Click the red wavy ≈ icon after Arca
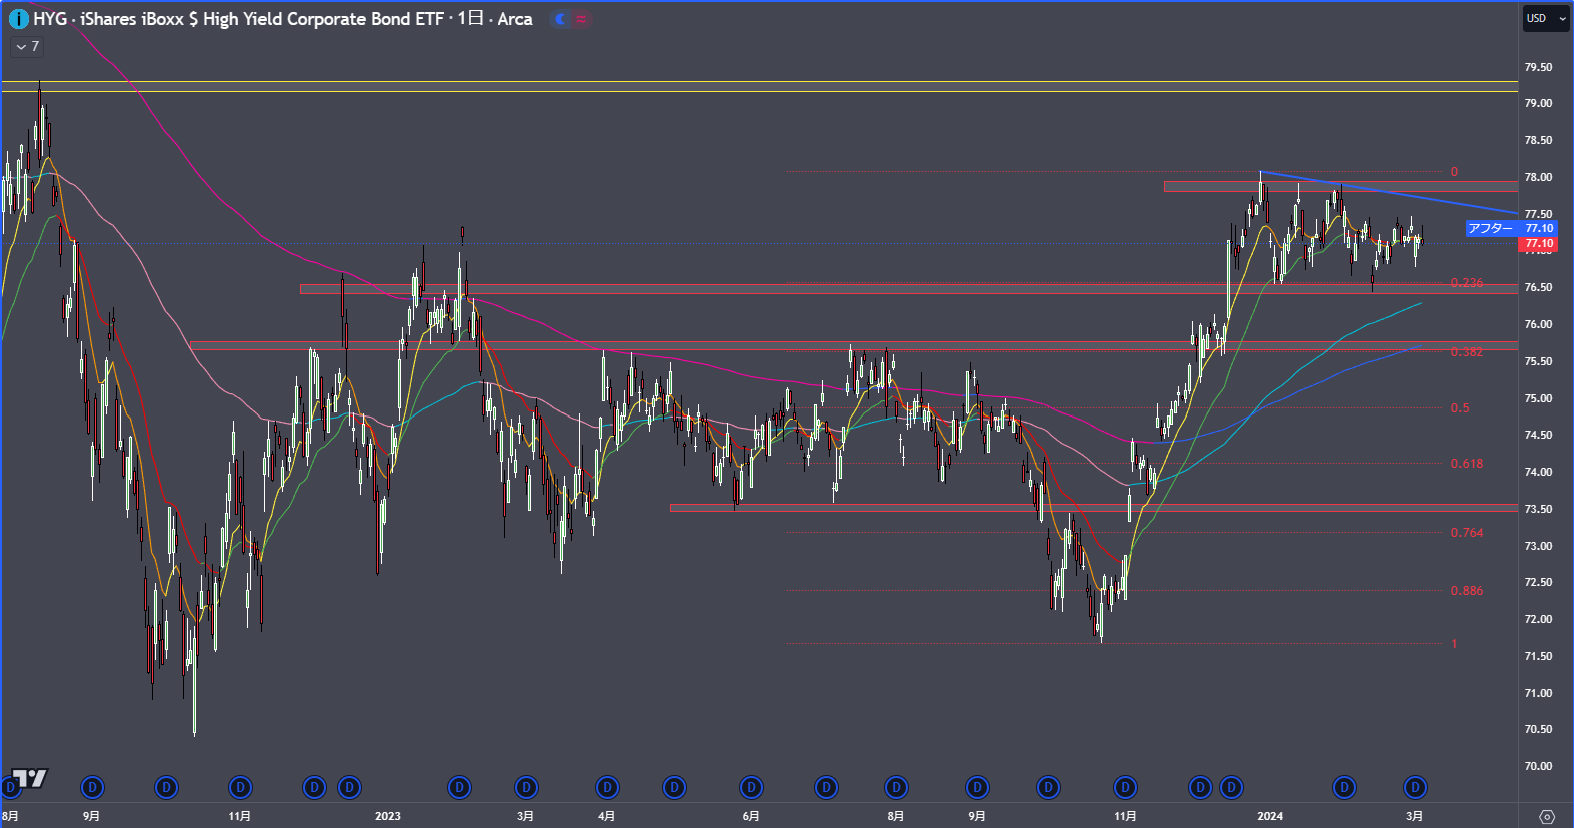 click(x=581, y=19)
